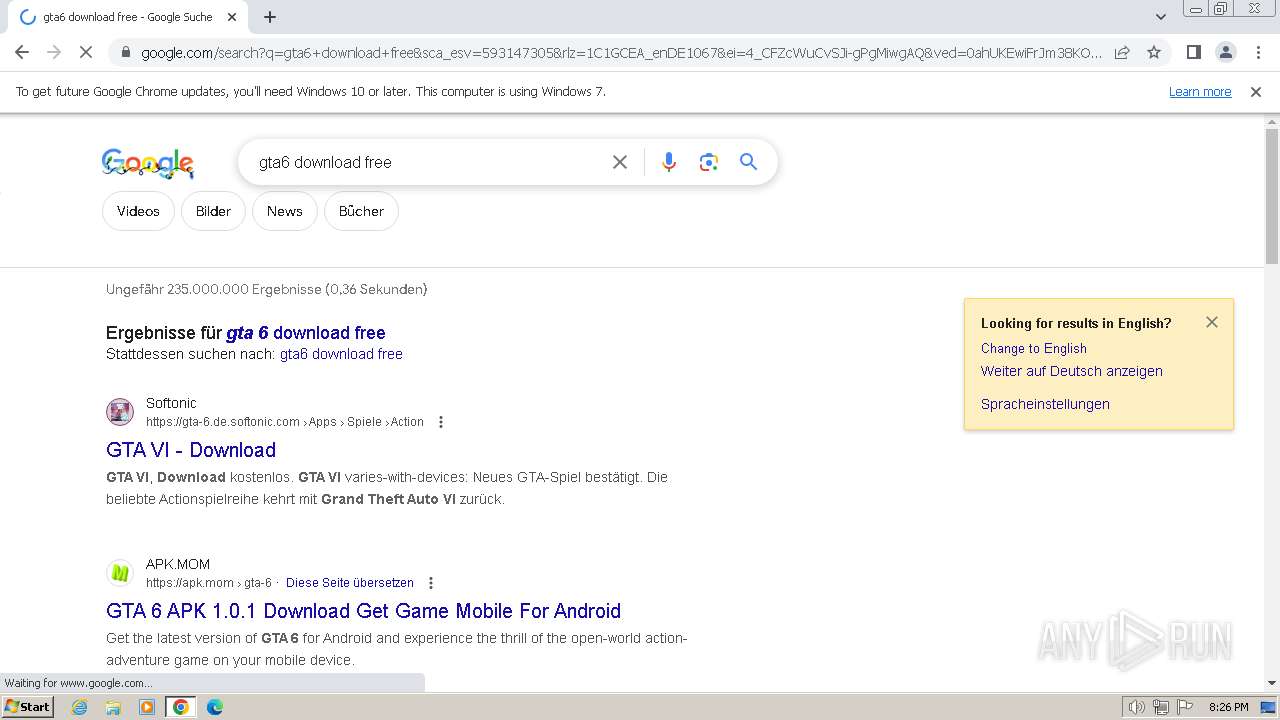Open Chrome profile avatar

coord(1225,52)
